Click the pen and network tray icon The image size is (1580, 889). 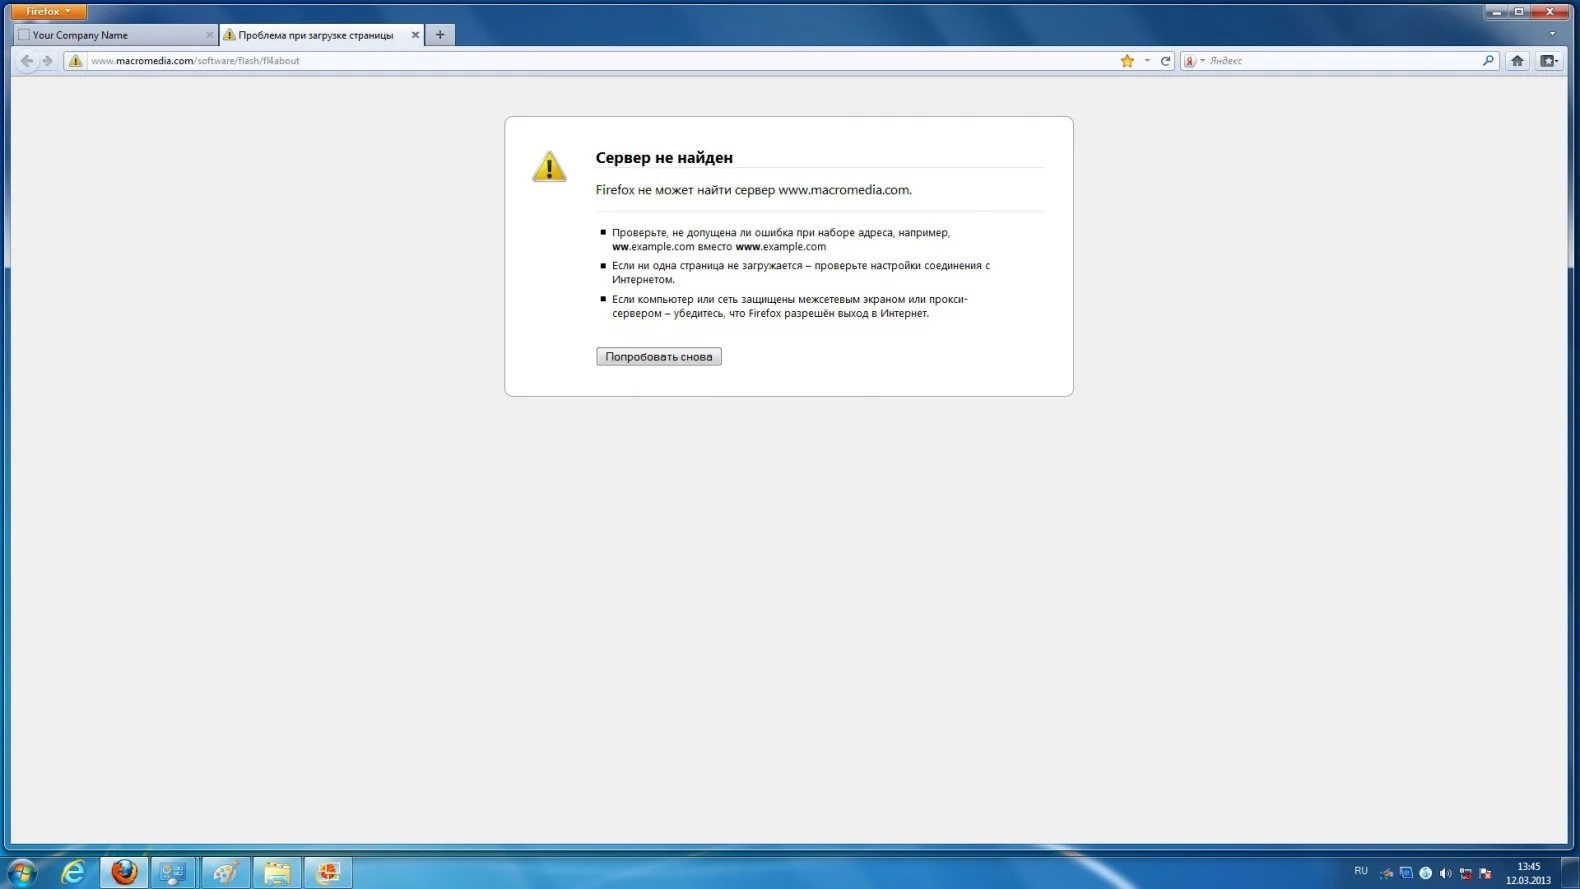point(1386,873)
